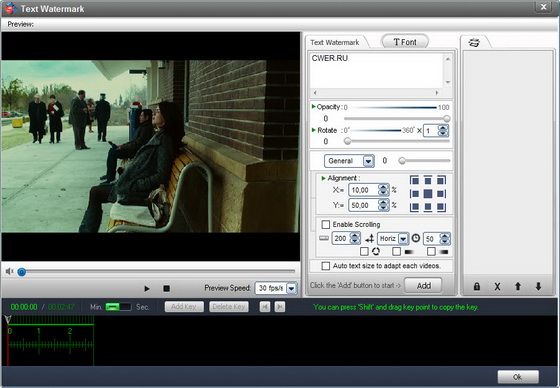This screenshot has width=560, height=388.
Task: Enable Scrolling checkbox
Action: [326, 224]
